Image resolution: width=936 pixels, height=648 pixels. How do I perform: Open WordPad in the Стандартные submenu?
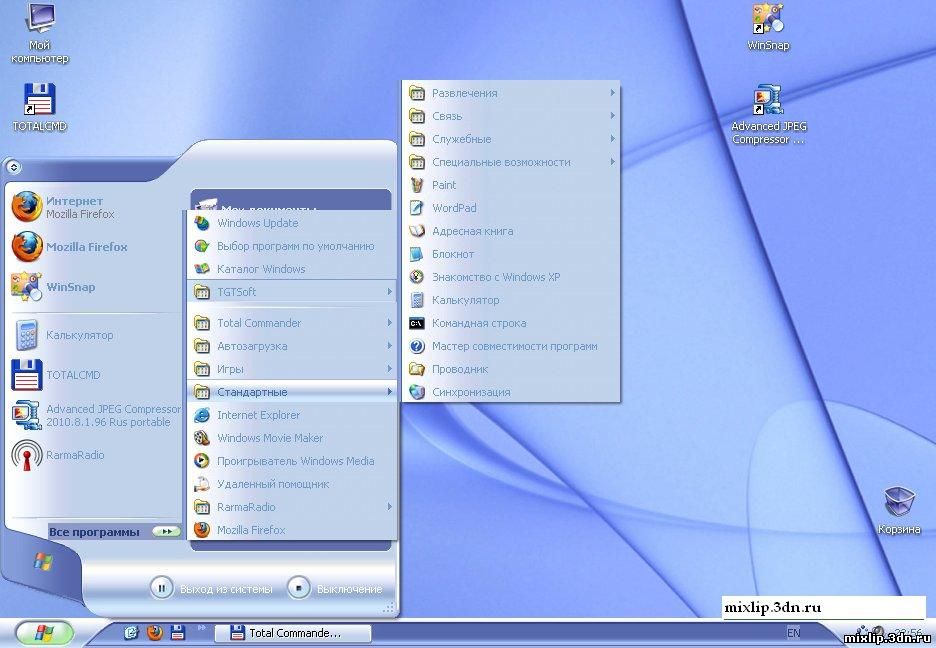[x=511, y=208]
